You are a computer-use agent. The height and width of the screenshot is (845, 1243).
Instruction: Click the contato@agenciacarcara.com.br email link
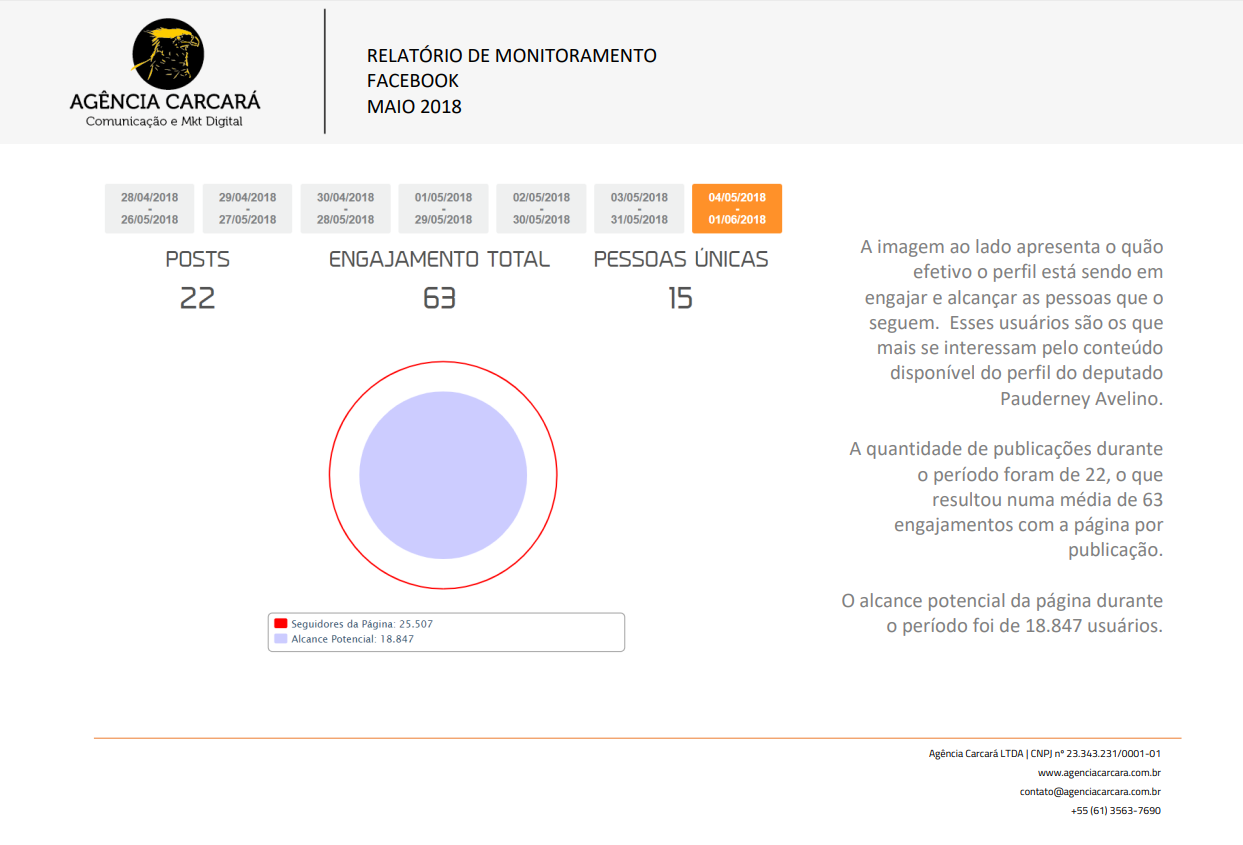click(x=1090, y=792)
